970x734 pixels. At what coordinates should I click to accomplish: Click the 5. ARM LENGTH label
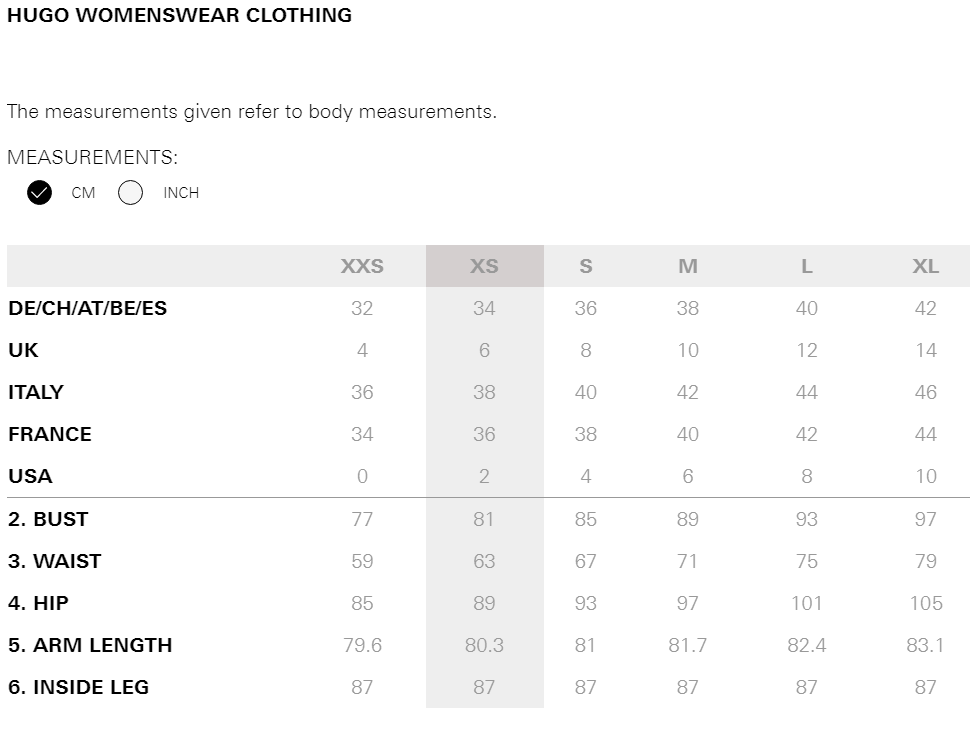point(90,645)
